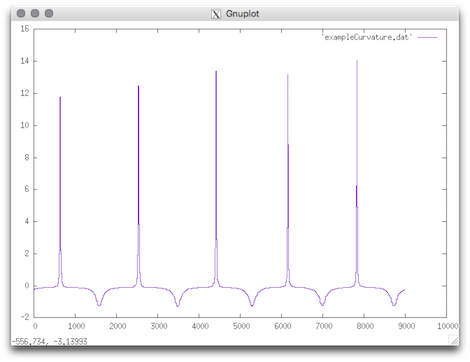Click the minimize window button
This screenshot has width=470, height=362.
click(35, 13)
